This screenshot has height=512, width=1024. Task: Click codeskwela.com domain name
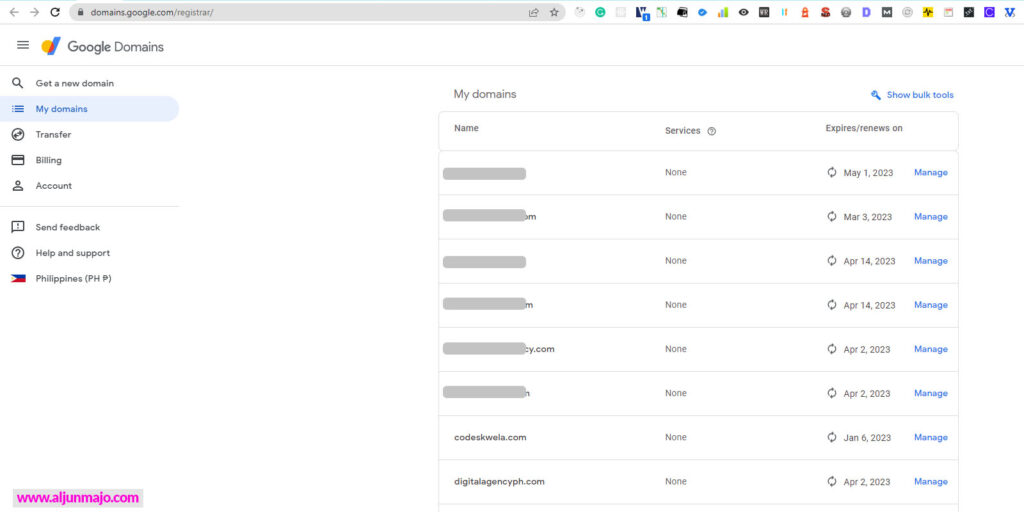tap(490, 437)
